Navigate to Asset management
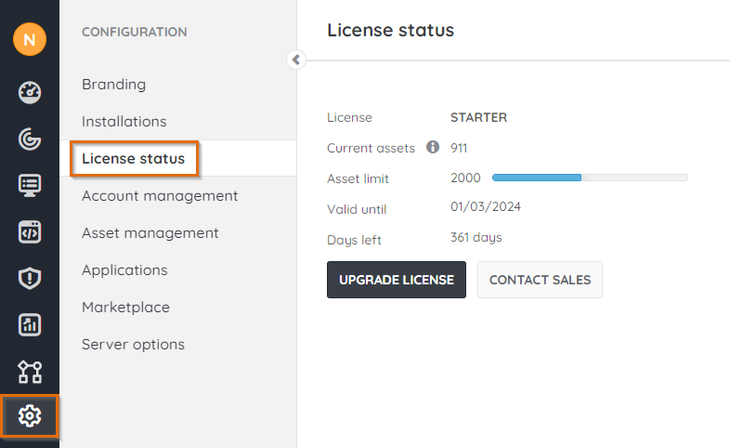The image size is (730, 448). pos(150,232)
